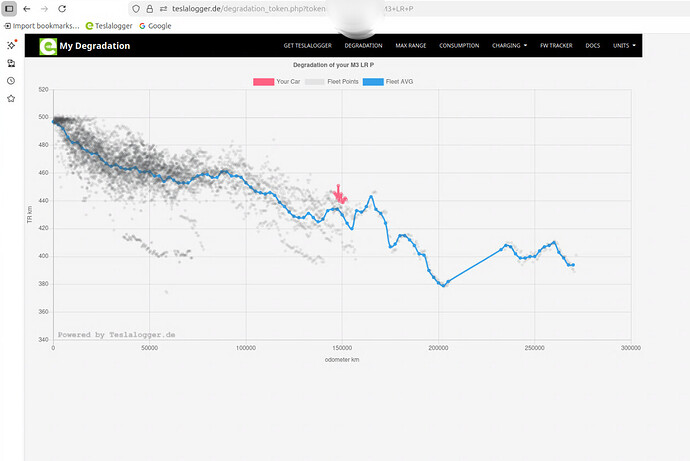Open the Units dropdown menu
690x461 pixels.
pos(623,46)
